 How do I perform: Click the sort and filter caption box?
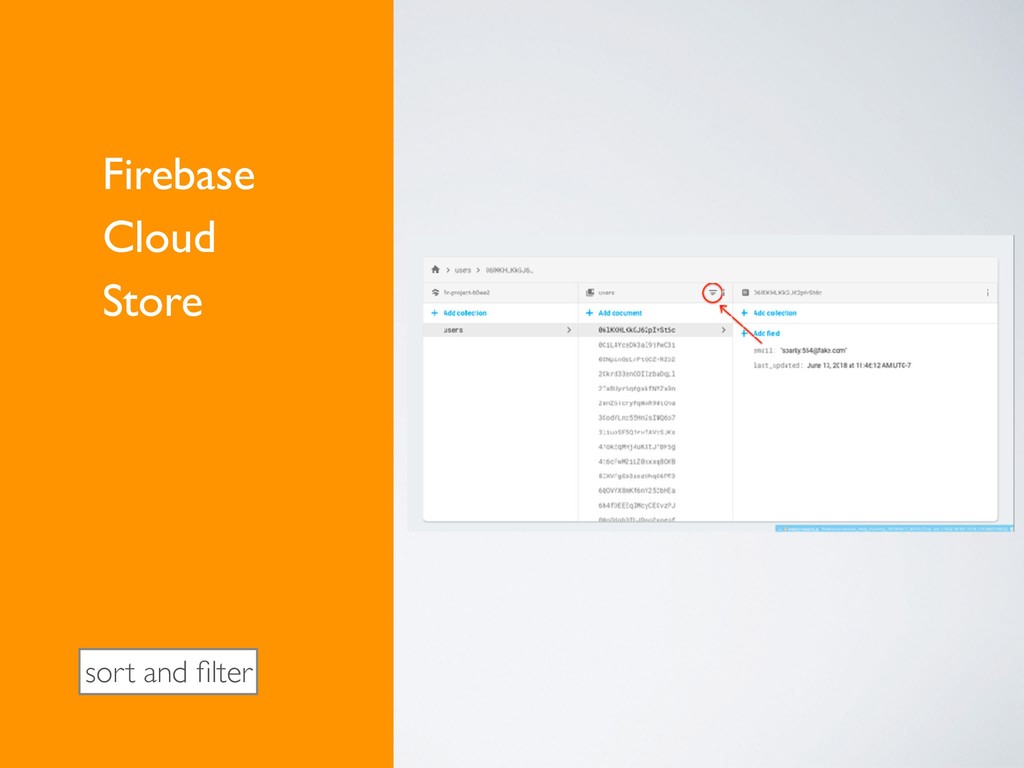point(168,671)
